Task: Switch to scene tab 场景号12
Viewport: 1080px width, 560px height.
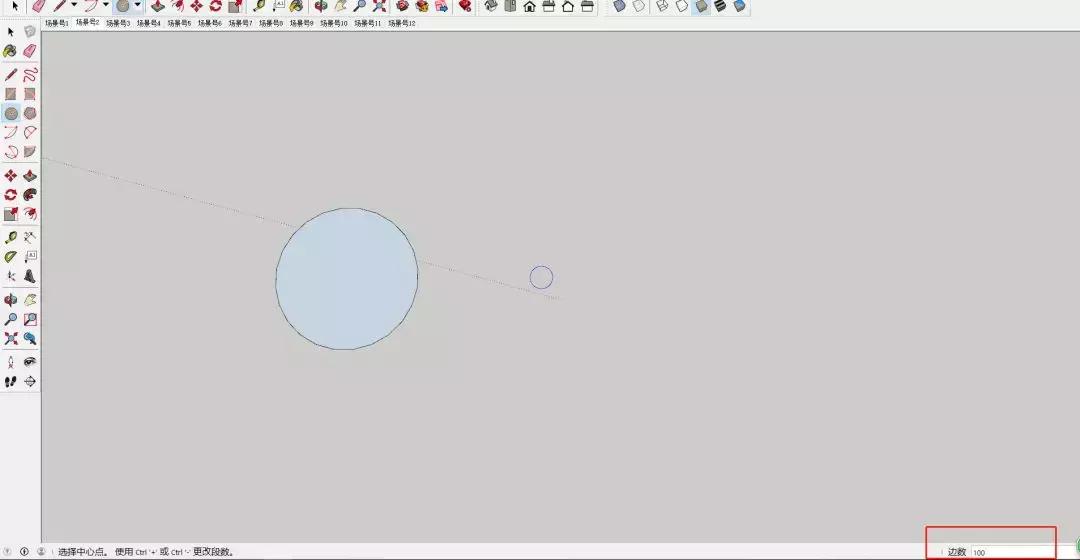Action: [x=402, y=23]
